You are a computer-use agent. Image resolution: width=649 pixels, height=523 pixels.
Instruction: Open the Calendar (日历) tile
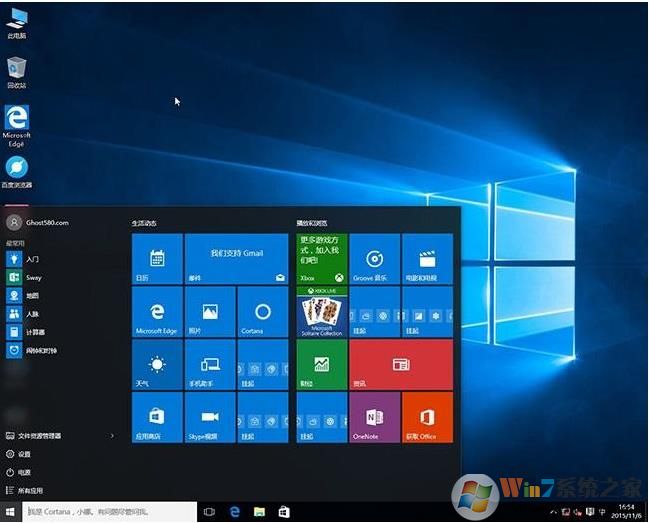tap(157, 259)
